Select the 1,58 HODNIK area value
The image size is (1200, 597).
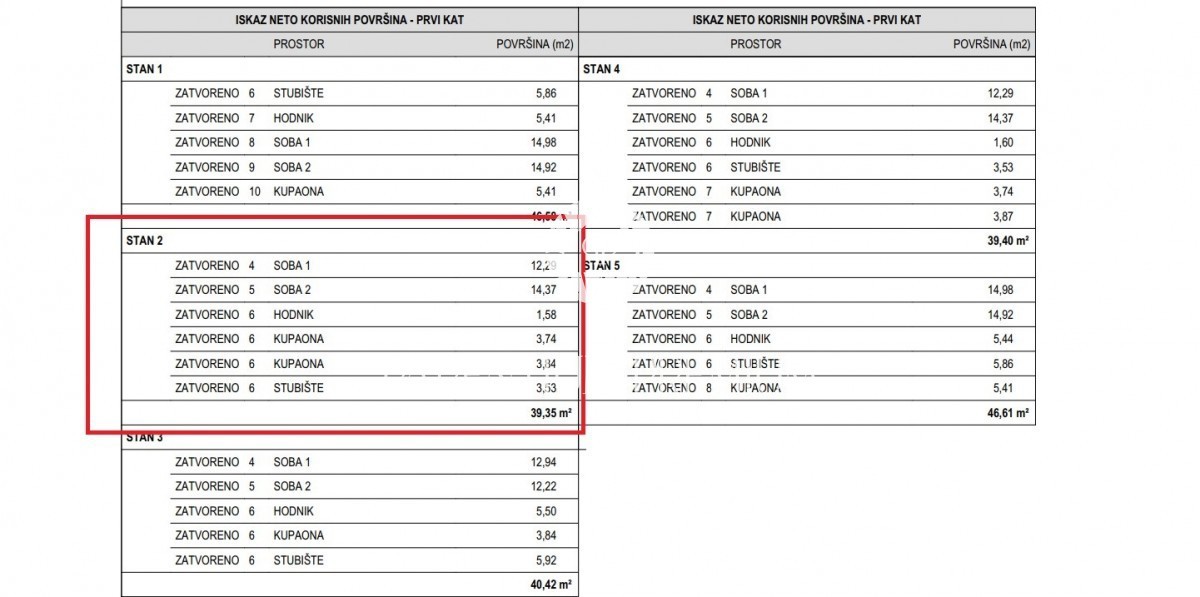tap(545, 315)
